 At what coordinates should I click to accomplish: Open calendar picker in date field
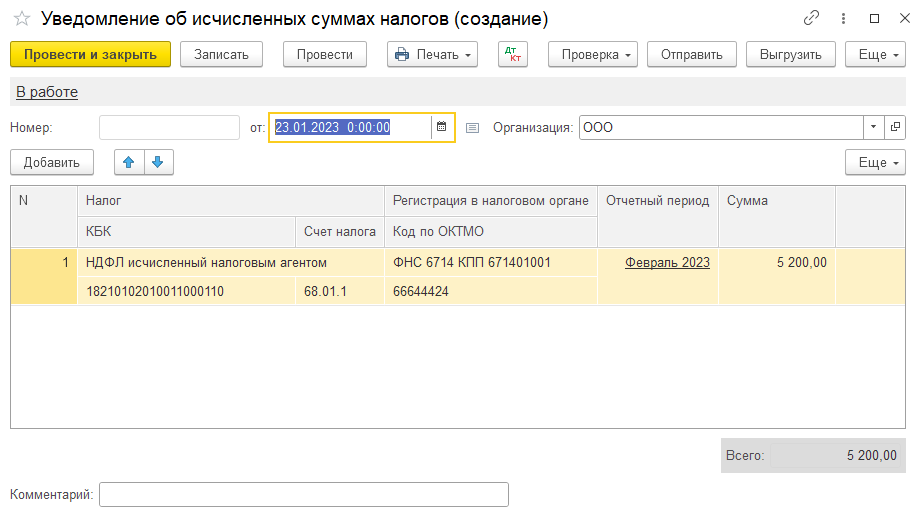441,127
